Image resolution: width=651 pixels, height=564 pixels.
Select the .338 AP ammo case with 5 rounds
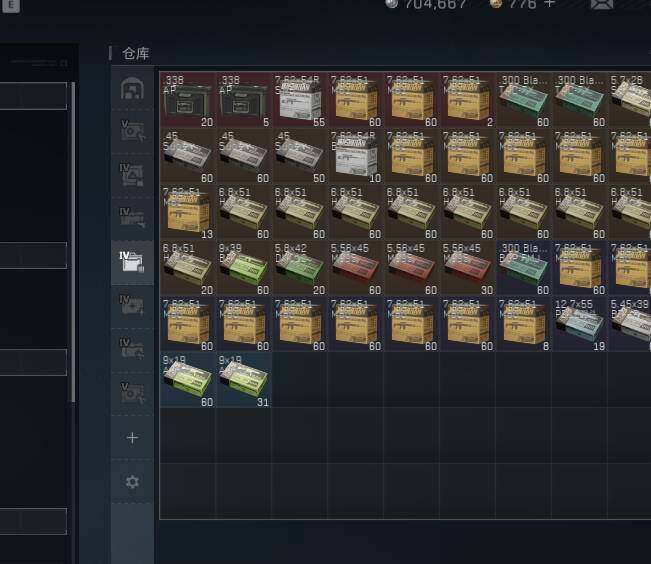[x=244, y=100]
